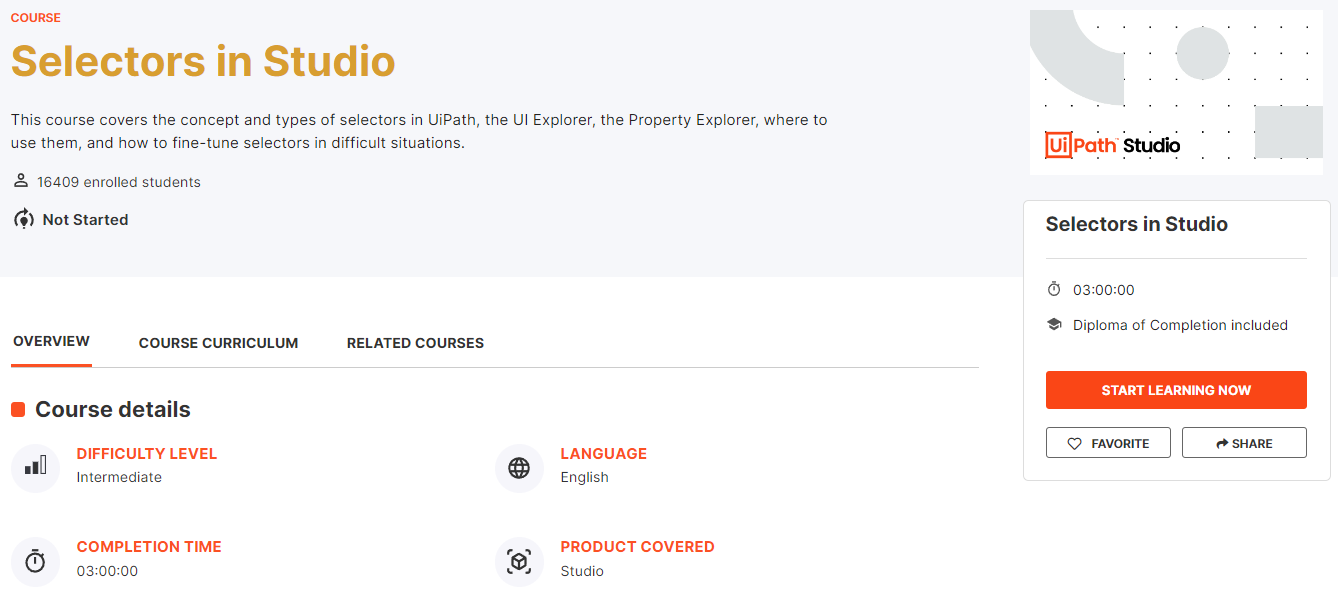Click the product covered cube icon
This screenshot has width=1338, height=599.
(x=519, y=561)
